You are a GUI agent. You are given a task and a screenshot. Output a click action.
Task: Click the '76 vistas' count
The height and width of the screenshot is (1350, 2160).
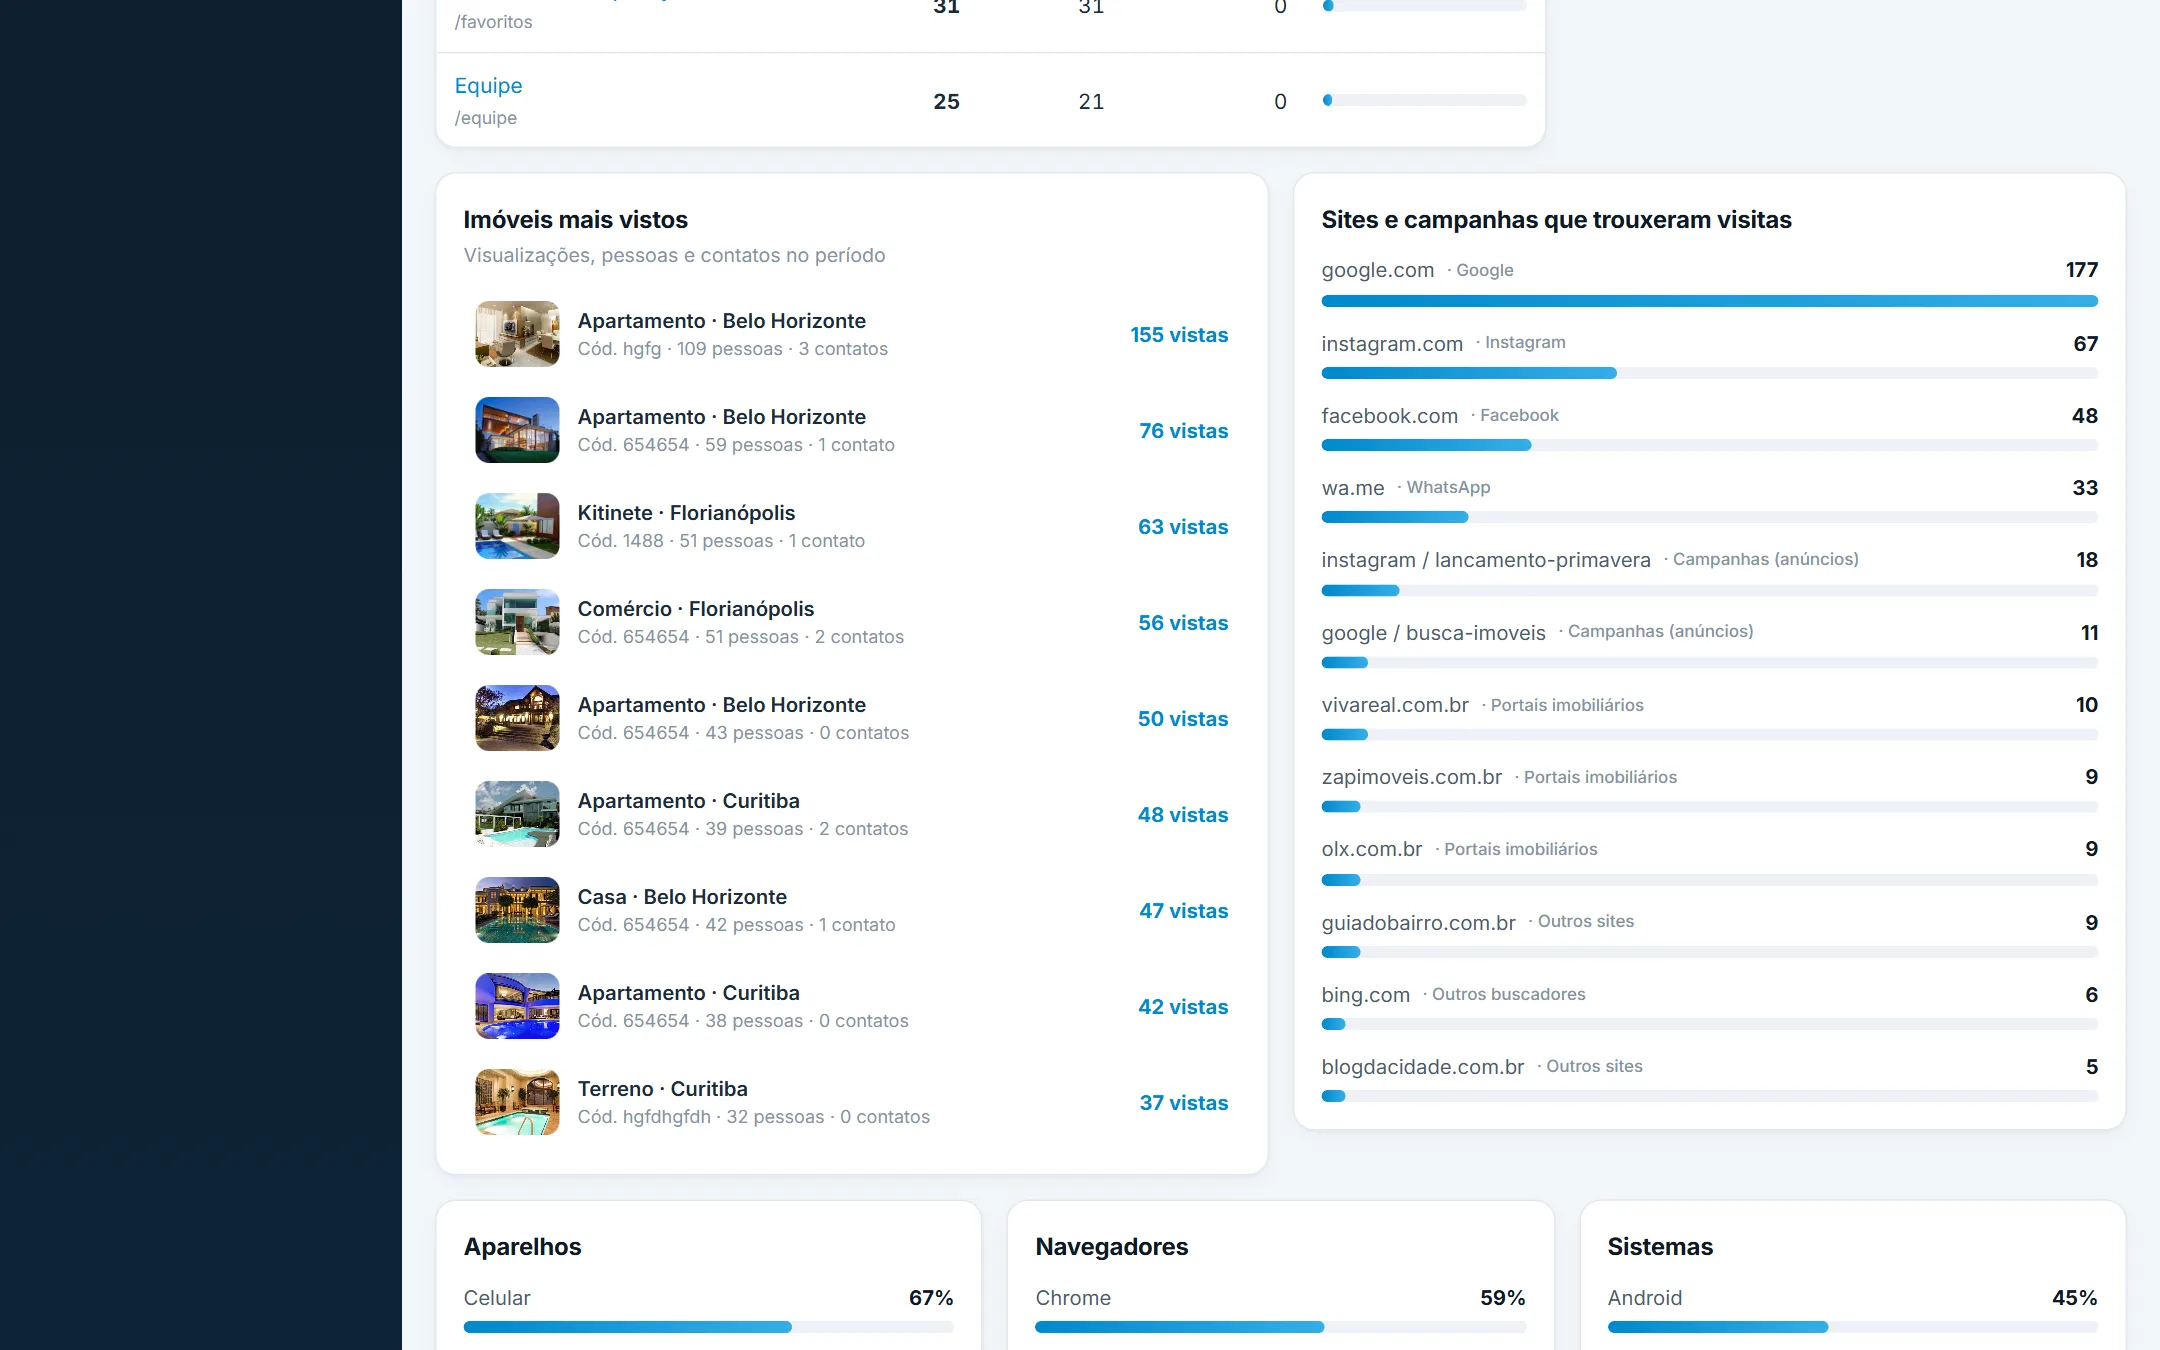tap(1184, 431)
